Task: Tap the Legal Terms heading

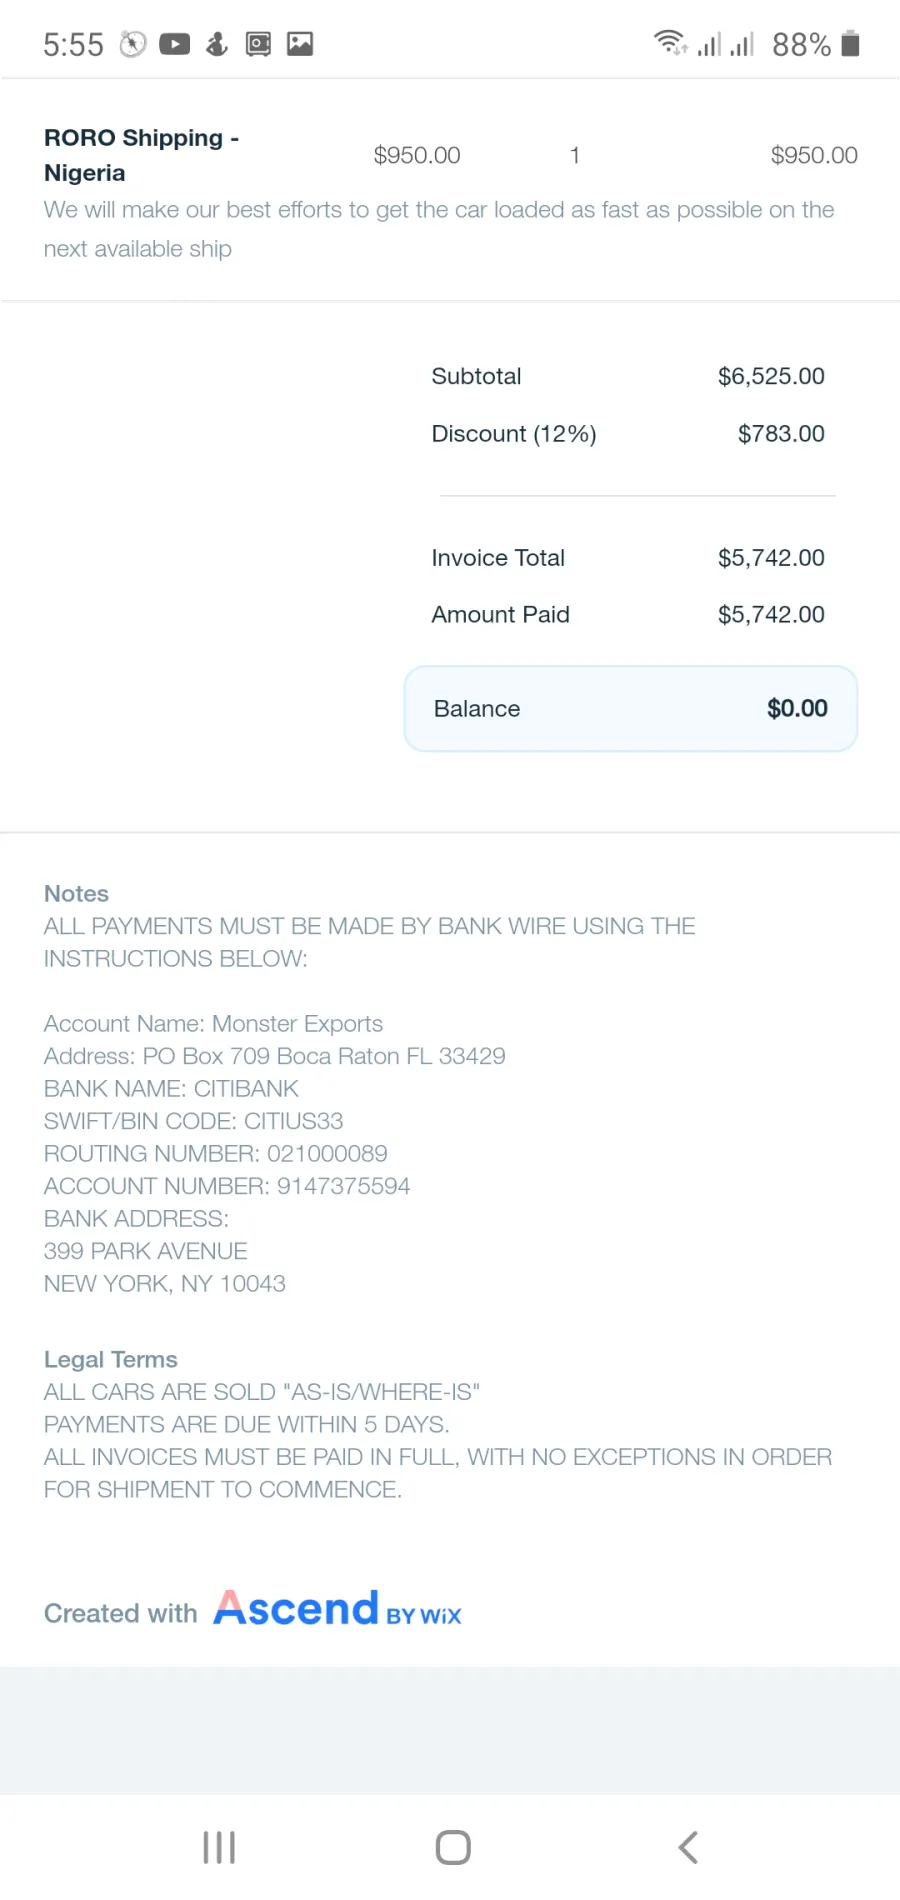Action: pyautogui.click(x=111, y=1360)
